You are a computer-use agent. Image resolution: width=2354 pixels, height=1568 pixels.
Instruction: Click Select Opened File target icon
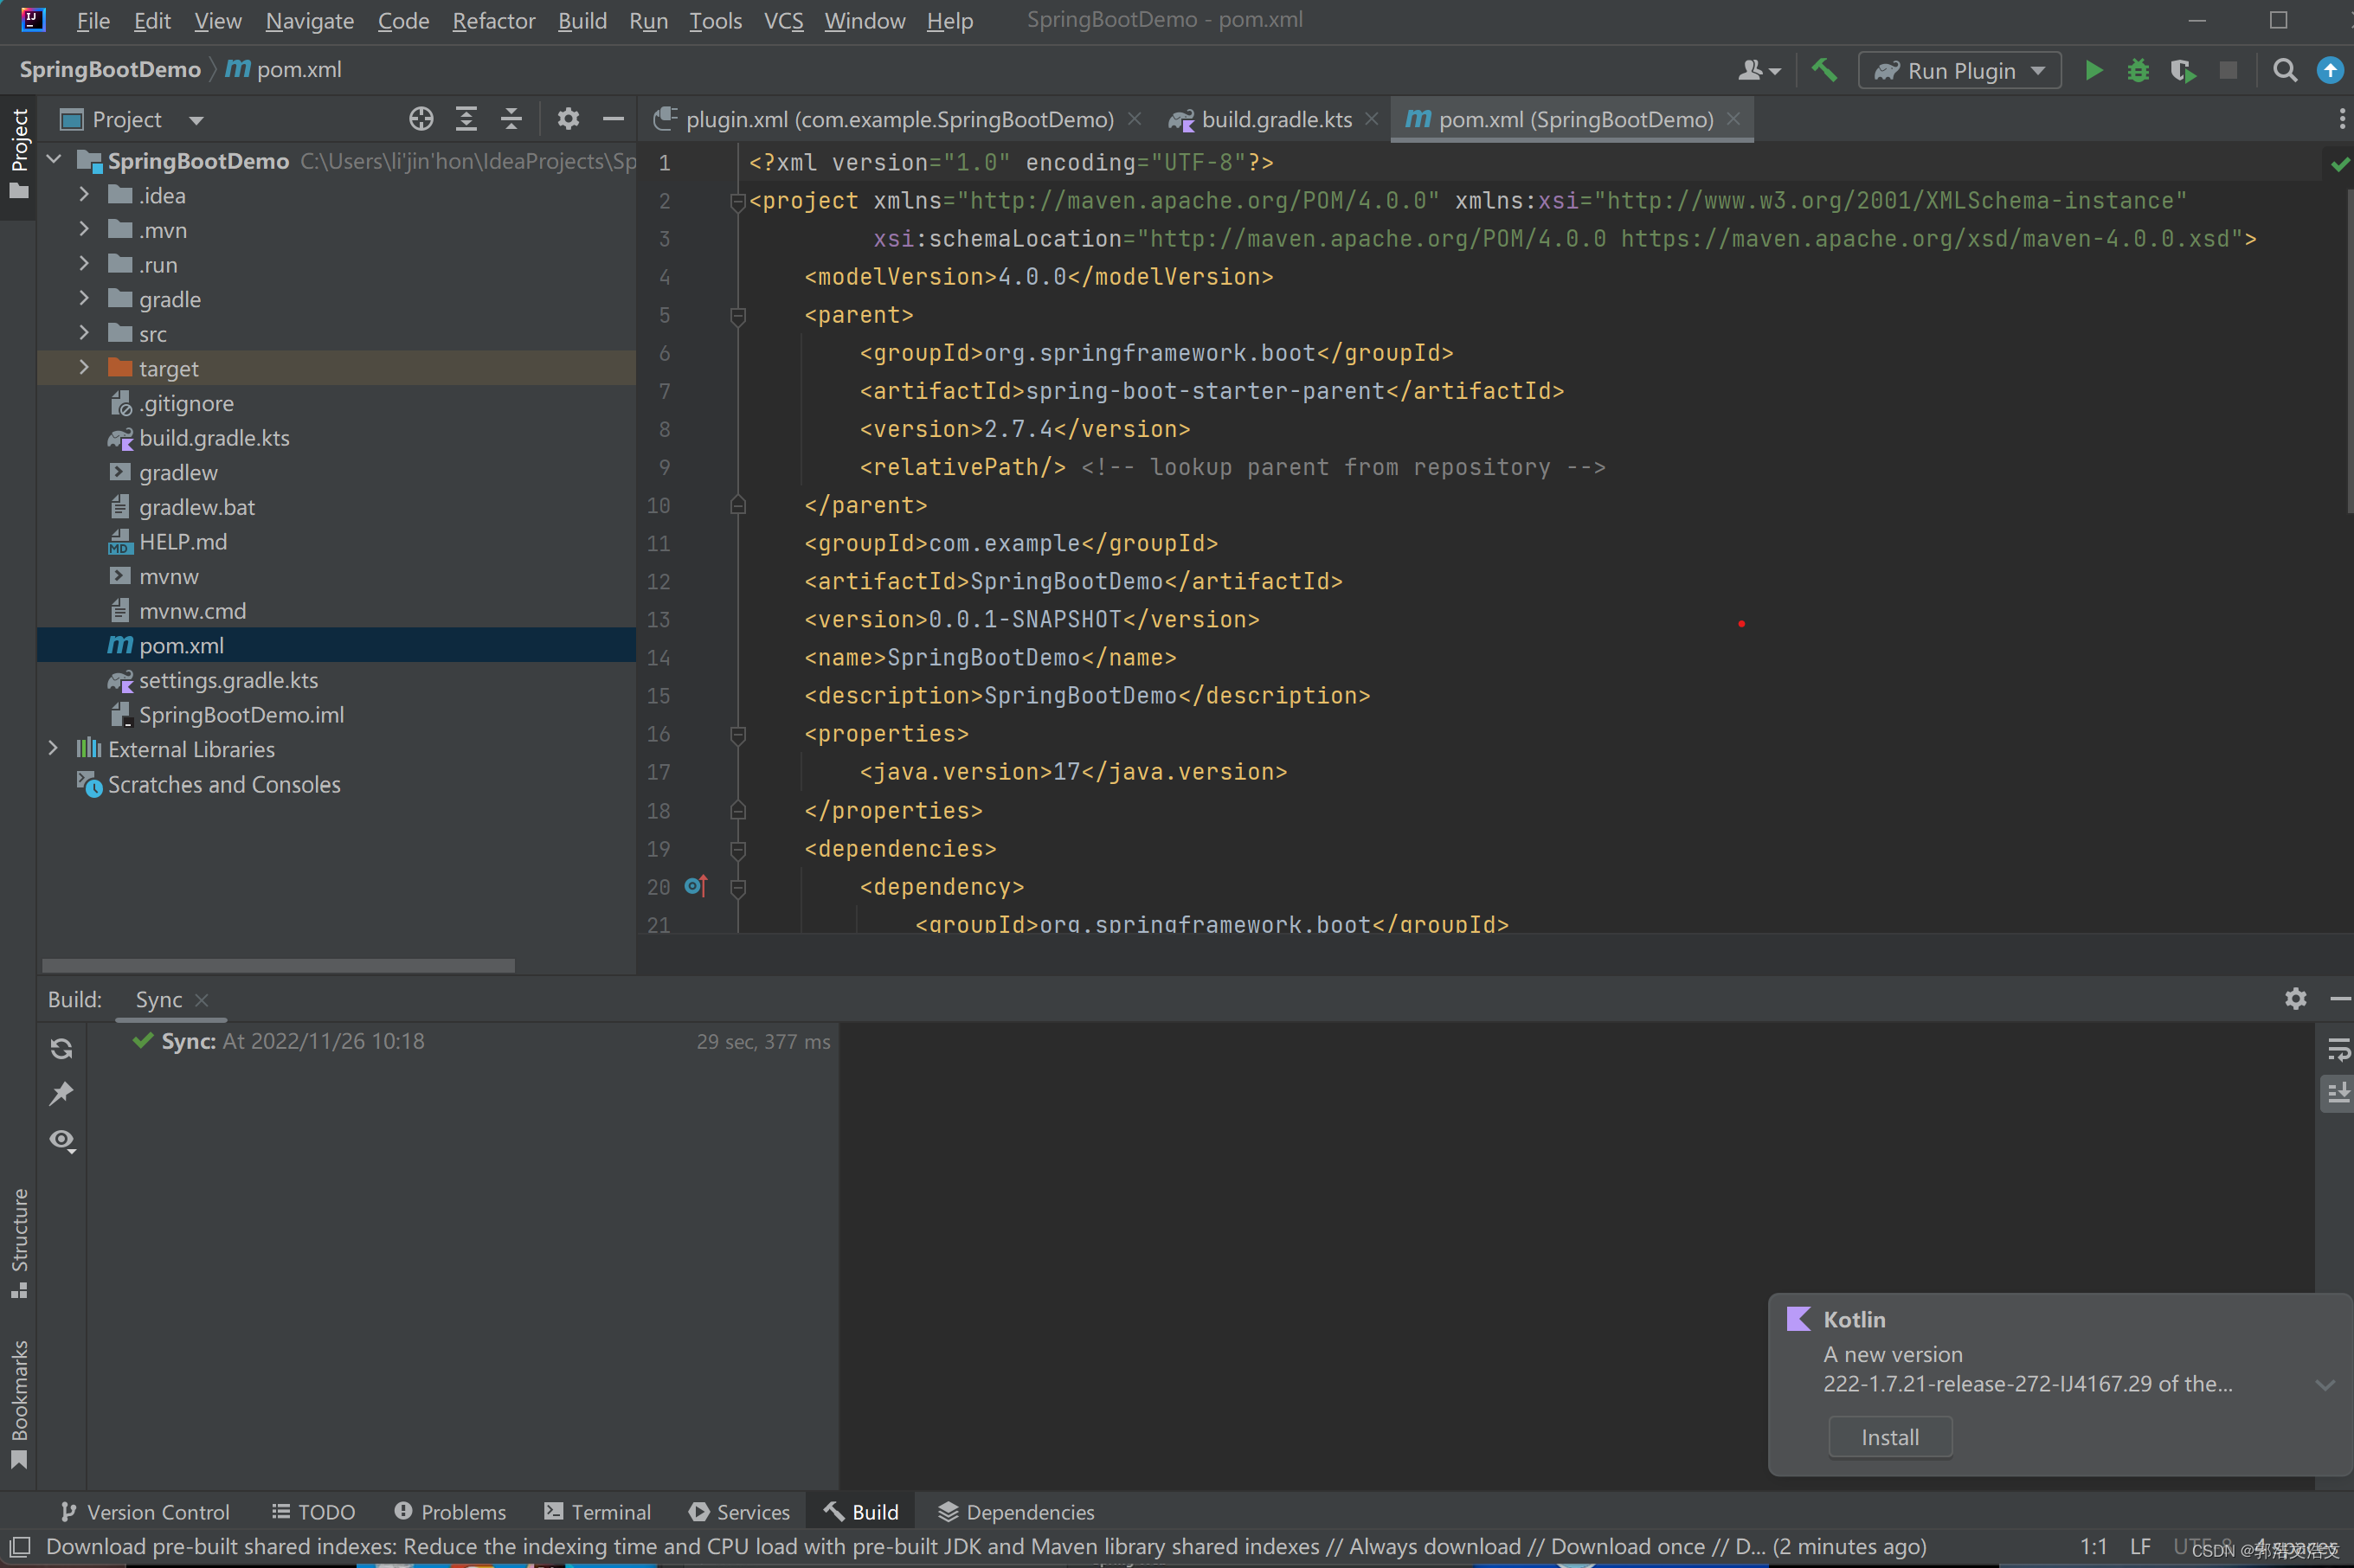pyautogui.click(x=421, y=119)
